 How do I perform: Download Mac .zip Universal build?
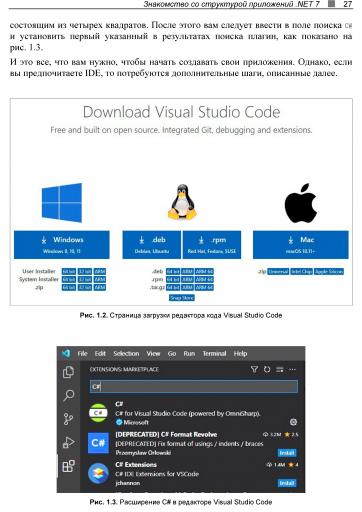click(x=278, y=271)
